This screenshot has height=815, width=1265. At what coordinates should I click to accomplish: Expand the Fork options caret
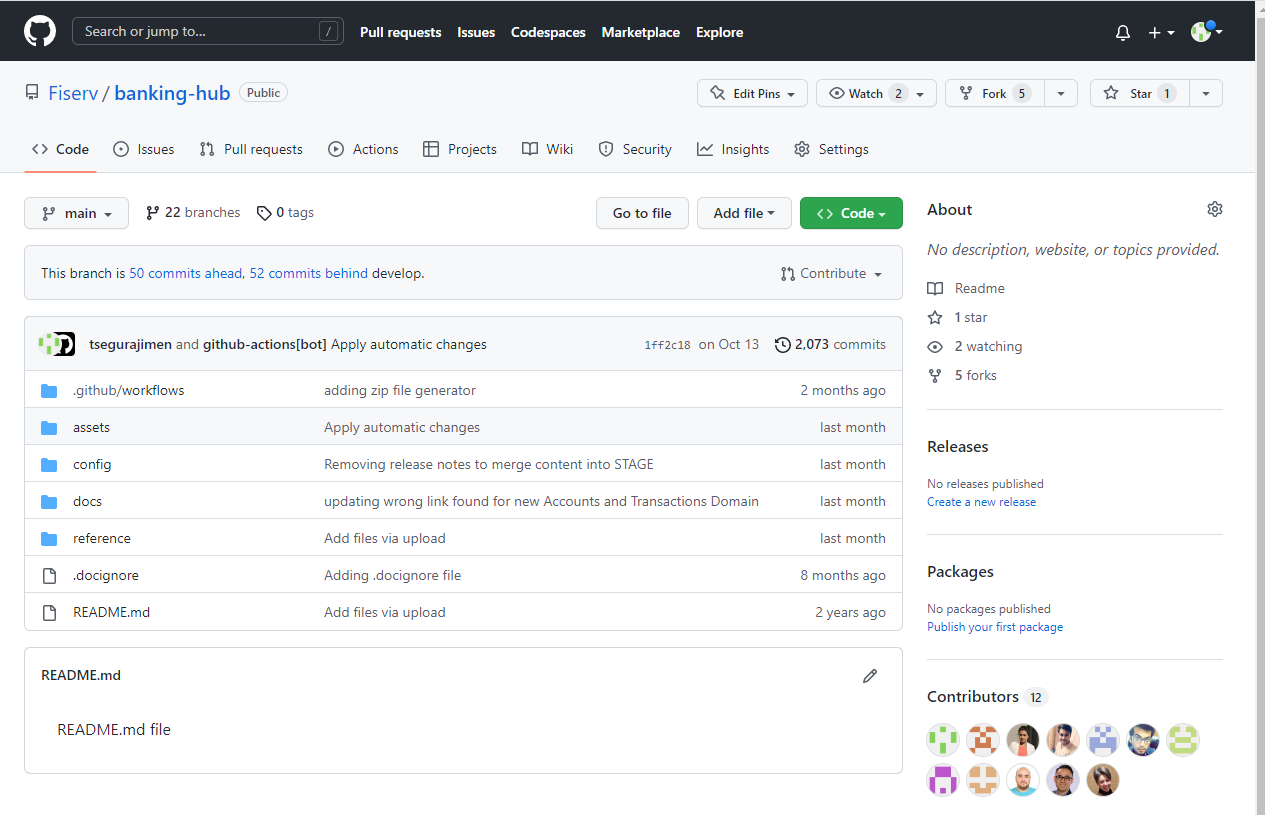tap(1061, 93)
